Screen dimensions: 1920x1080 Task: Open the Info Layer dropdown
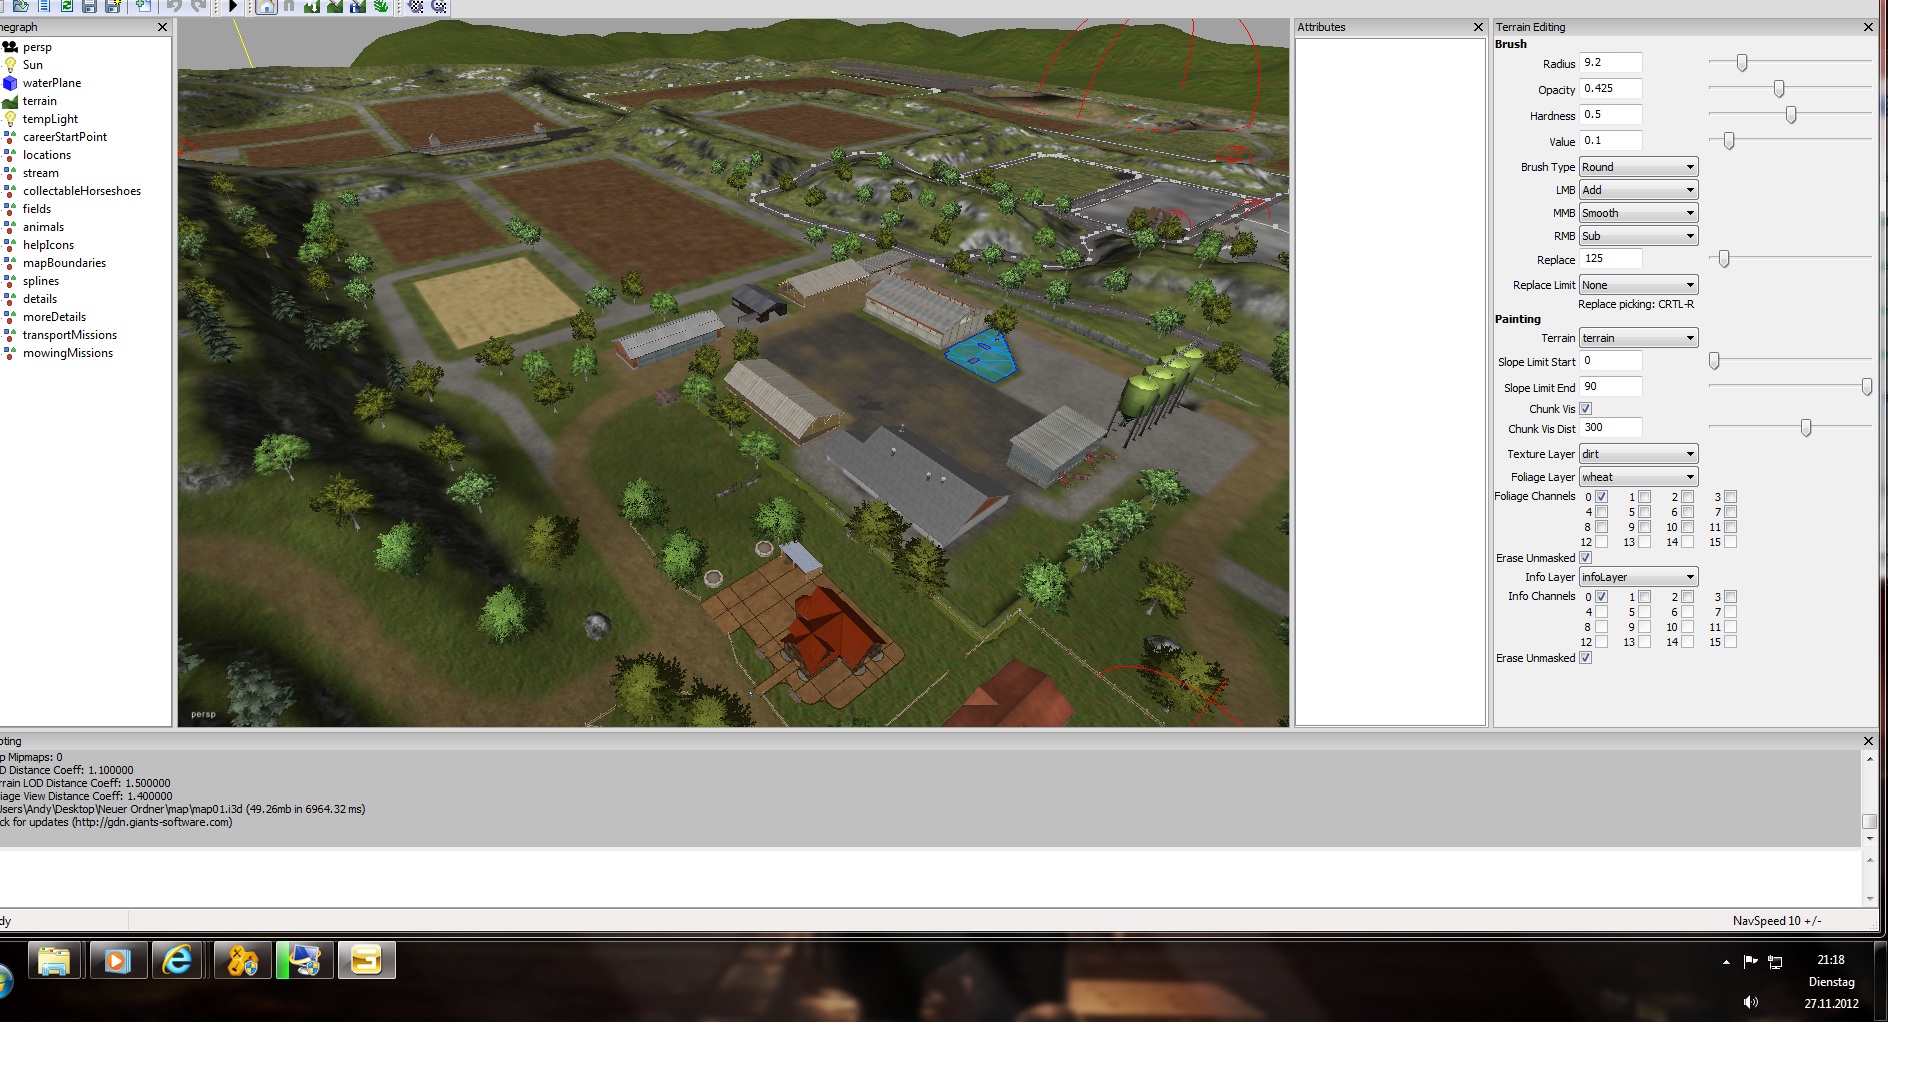pyautogui.click(x=1638, y=577)
